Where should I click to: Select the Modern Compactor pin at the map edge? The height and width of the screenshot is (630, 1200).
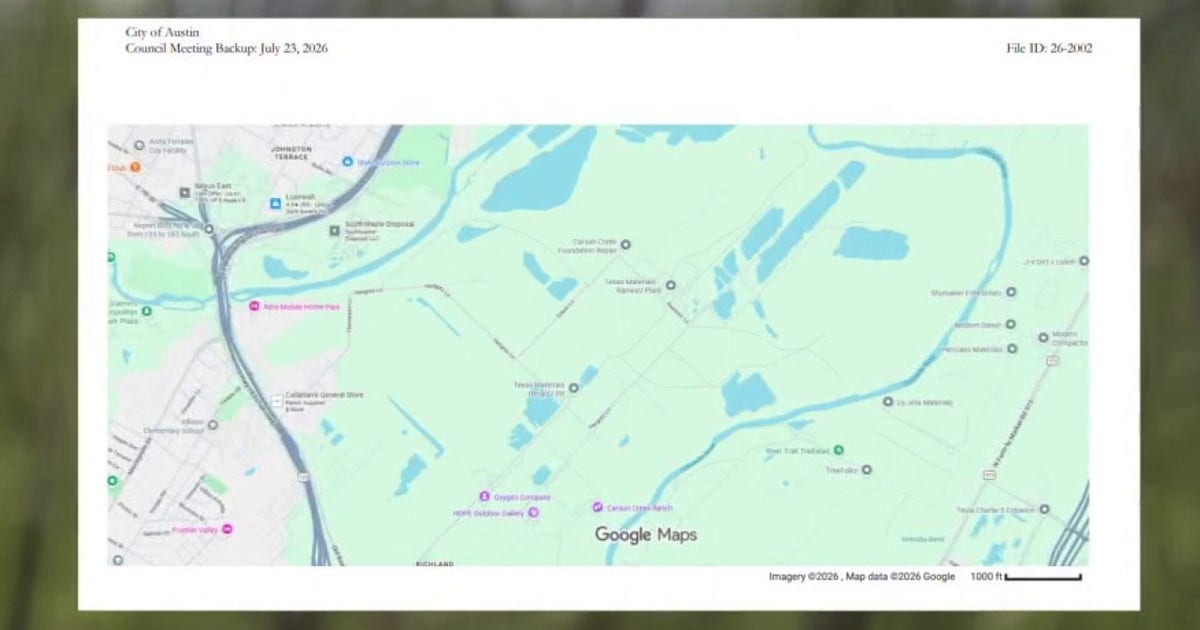click(1043, 337)
